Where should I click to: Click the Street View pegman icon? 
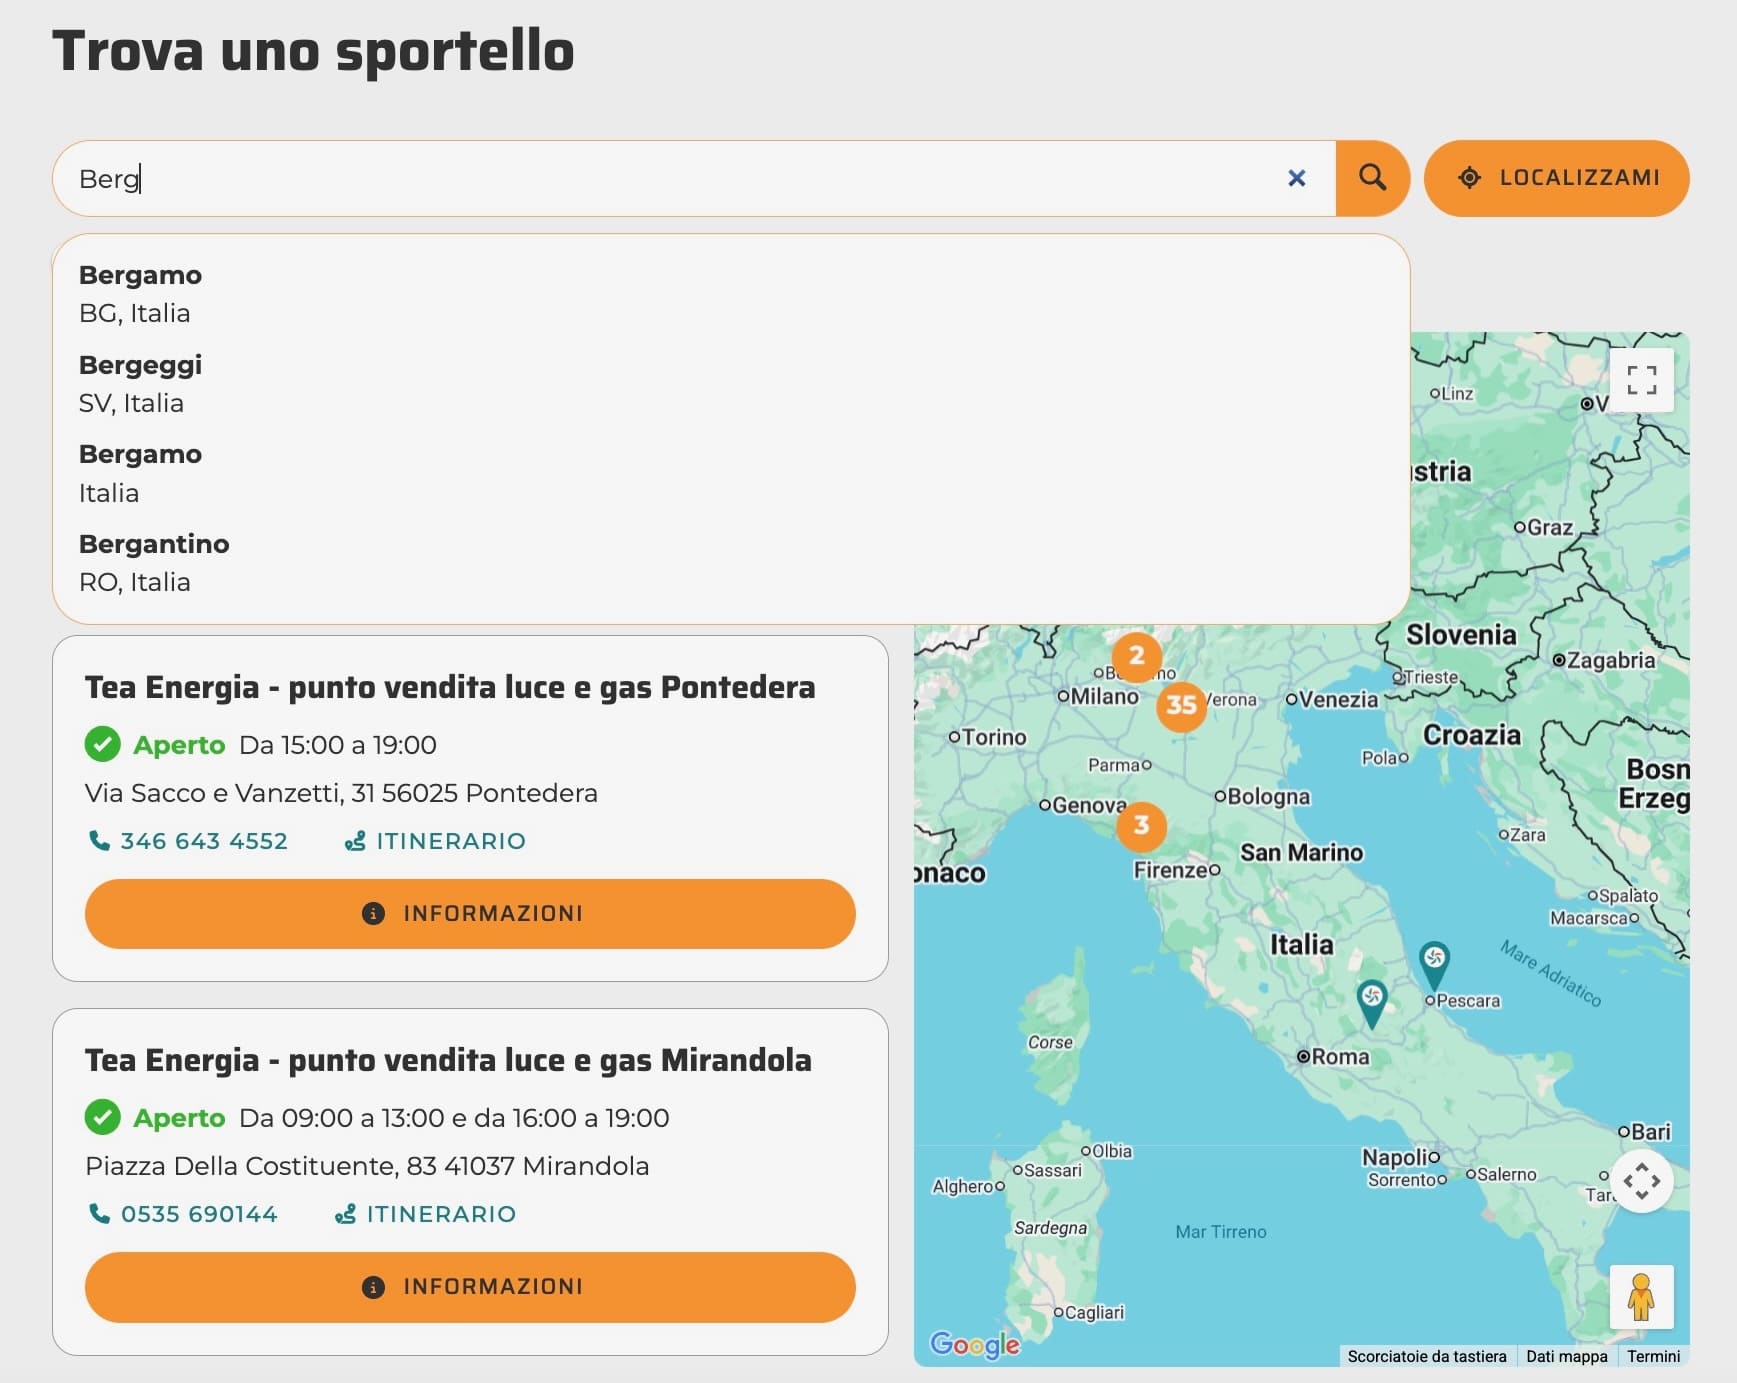[x=1640, y=1297]
